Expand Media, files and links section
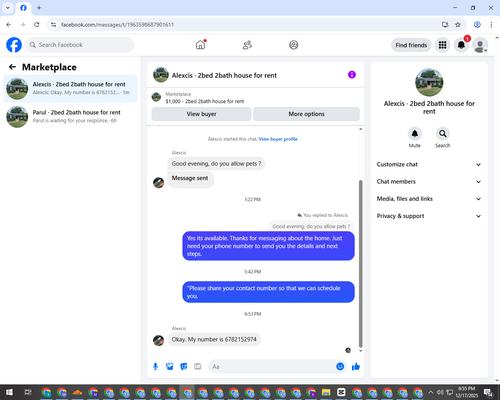The image size is (500, 400). pyautogui.click(x=429, y=199)
